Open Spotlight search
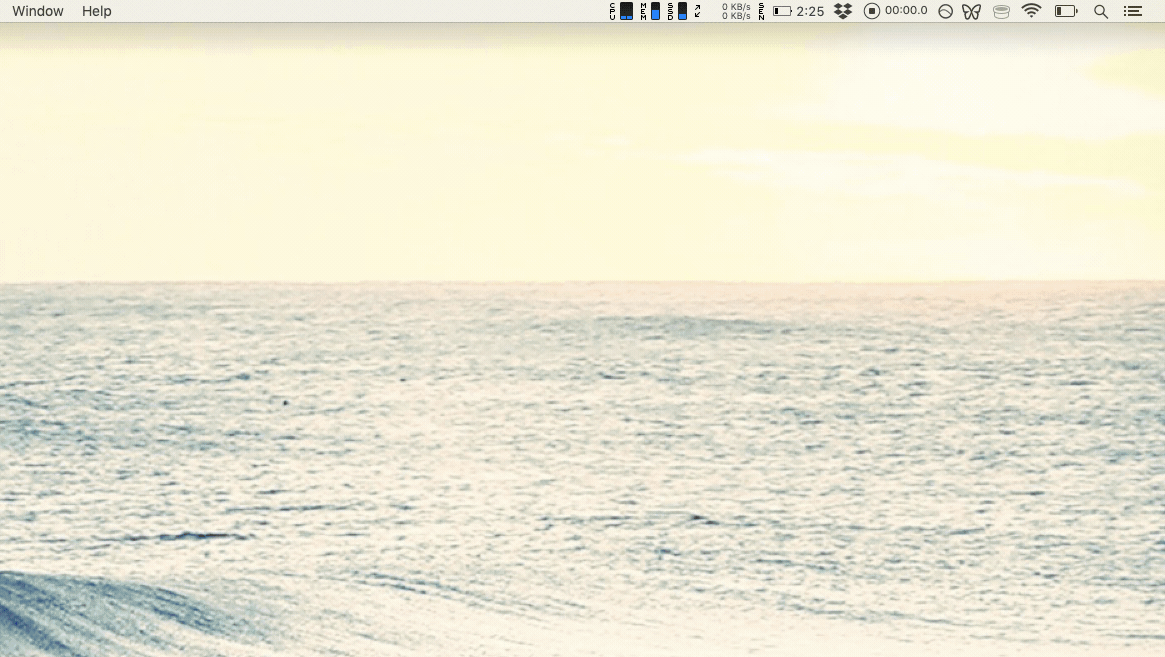This screenshot has width=1165, height=657. 1101,11
